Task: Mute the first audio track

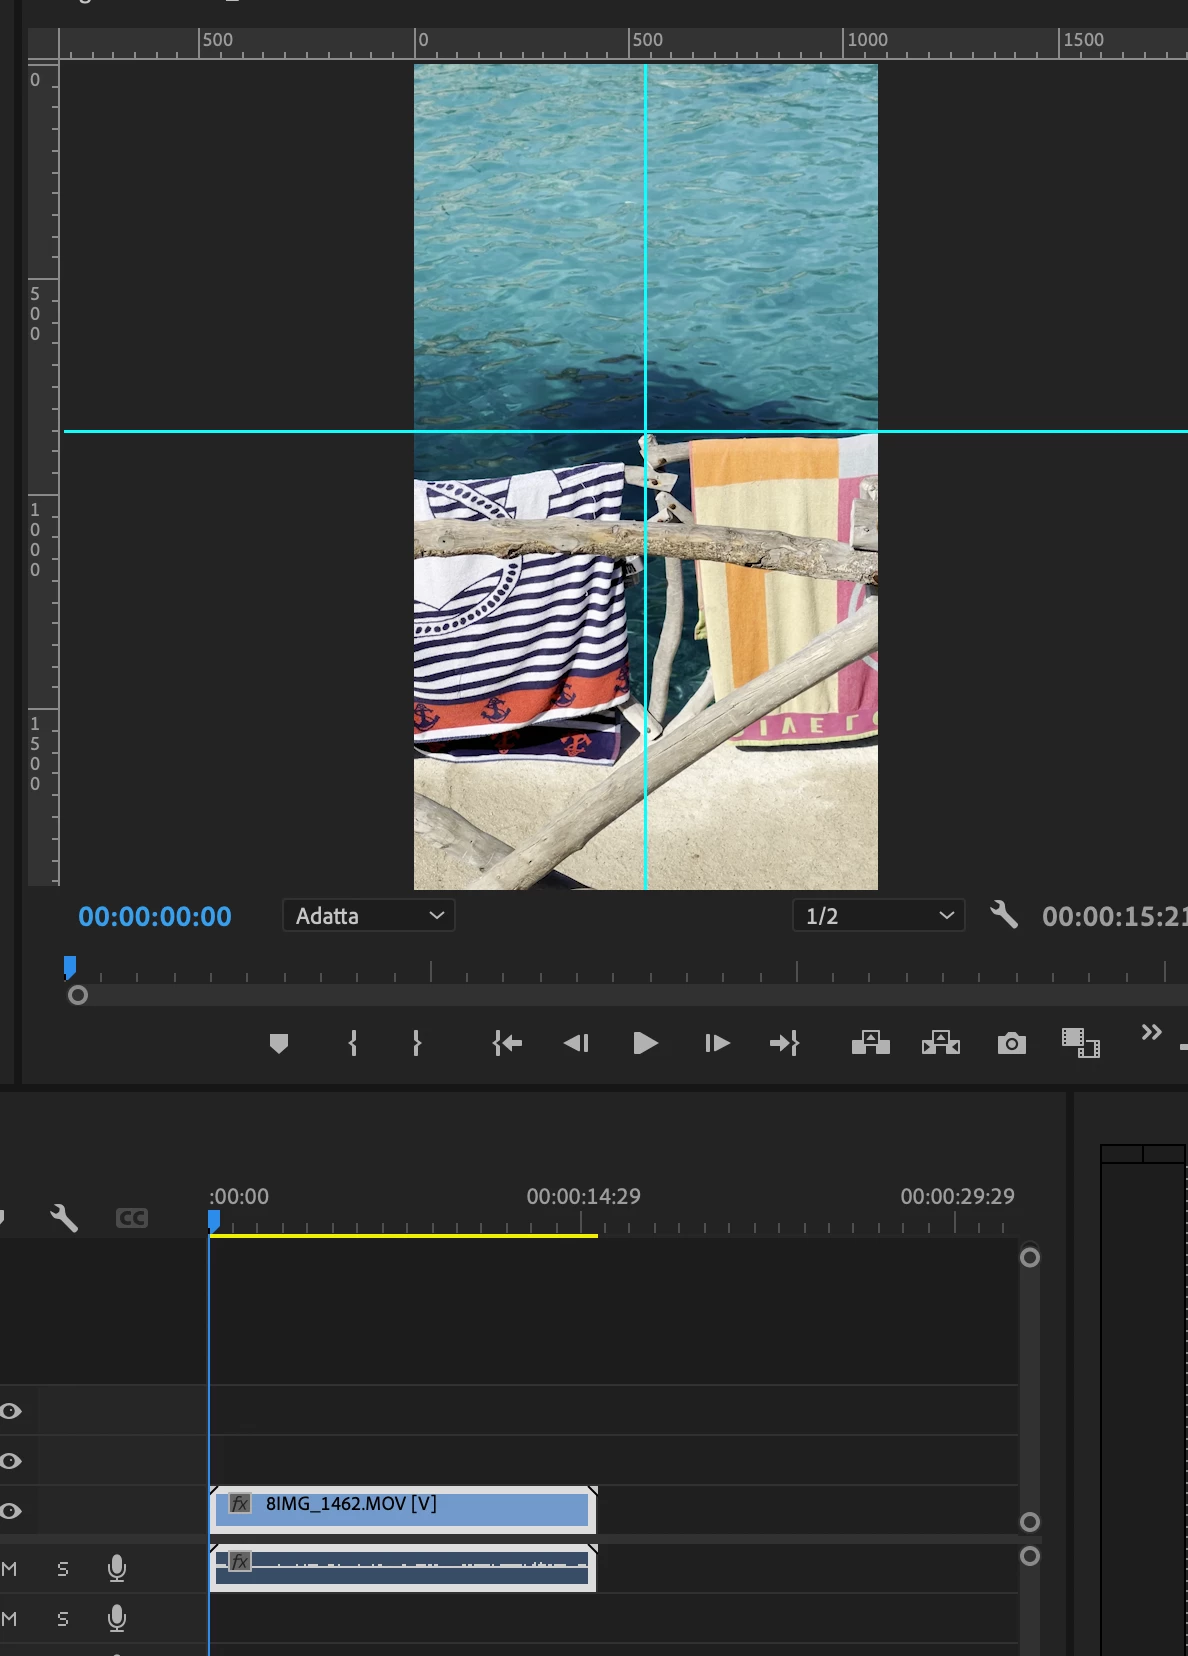Action: pos(9,1569)
